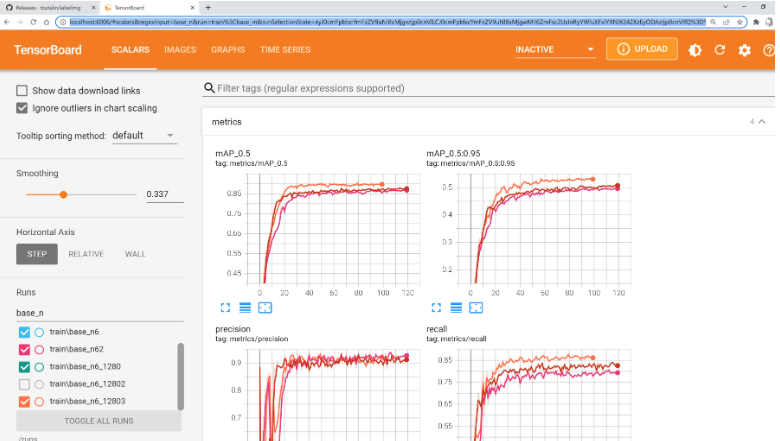Image resolution: width=780 pixels, height=441 pixels.
Task: Uncheck run train\base_n6_12803
Action: pyautogui.click(x=24, y=402)
